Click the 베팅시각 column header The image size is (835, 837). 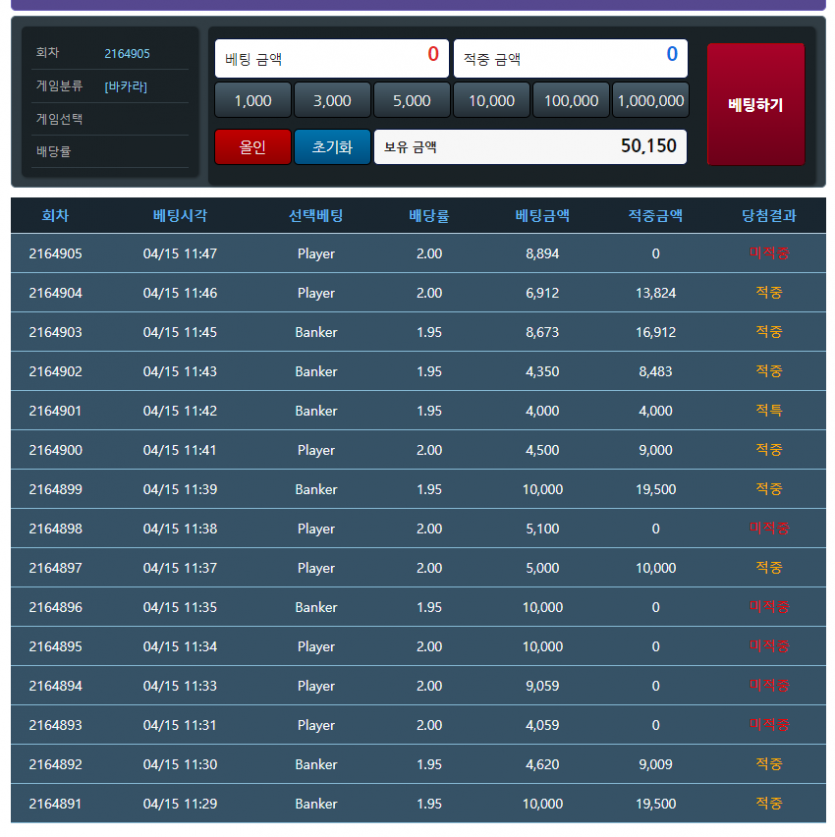pyautogui.click(x=180, y=215)
